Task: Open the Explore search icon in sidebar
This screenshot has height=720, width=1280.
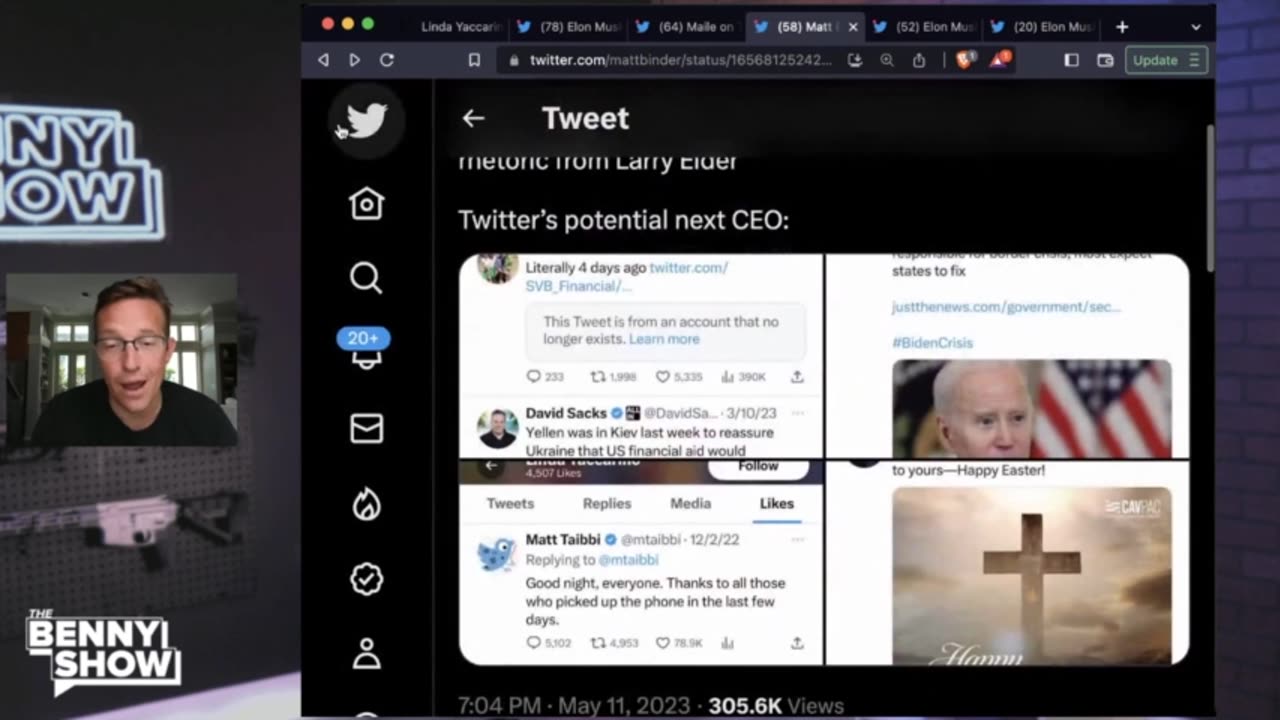Action: (x=366, y=277)
